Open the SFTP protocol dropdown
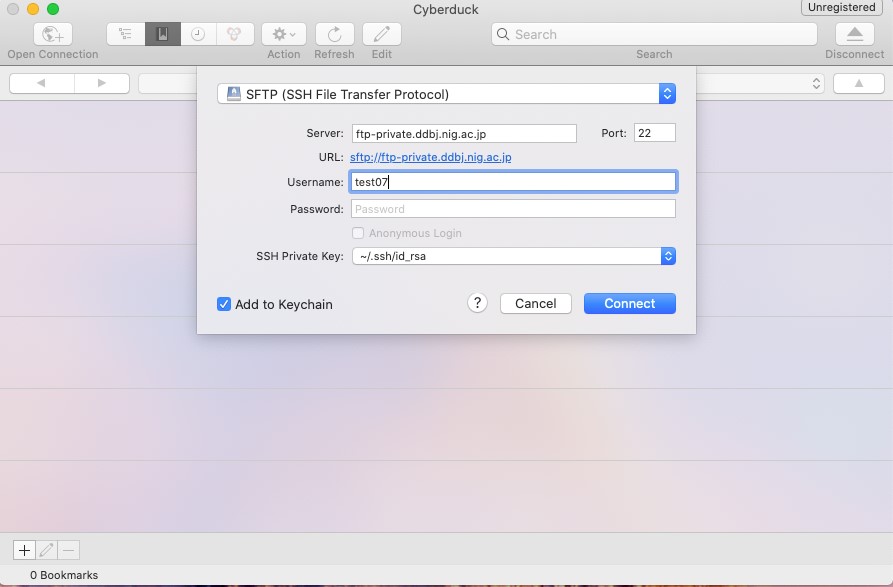The height and width of the screenshot is (587, 893). 446,94
